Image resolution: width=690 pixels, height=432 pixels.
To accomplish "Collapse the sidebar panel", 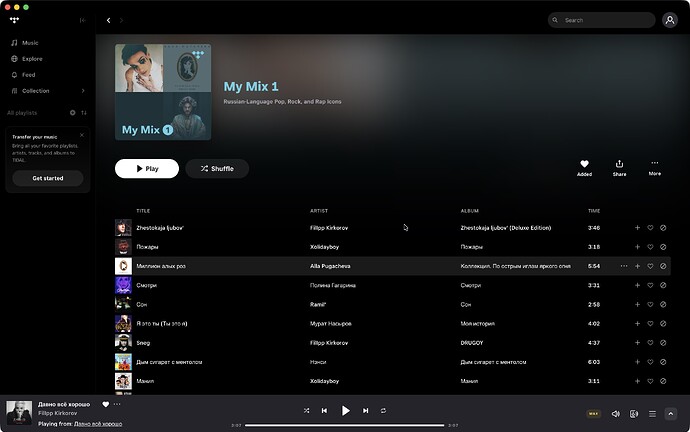I will tap(82, 20).
